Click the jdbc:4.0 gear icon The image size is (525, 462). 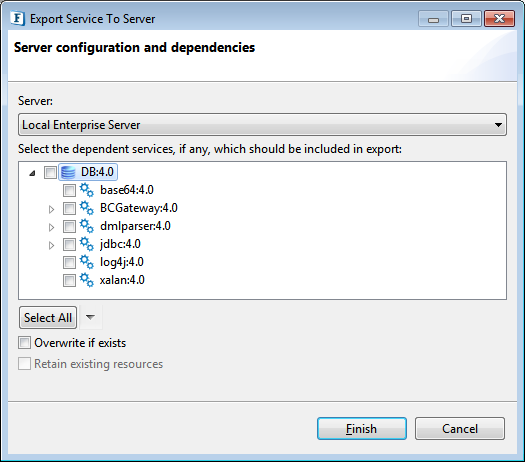point(87,244)
